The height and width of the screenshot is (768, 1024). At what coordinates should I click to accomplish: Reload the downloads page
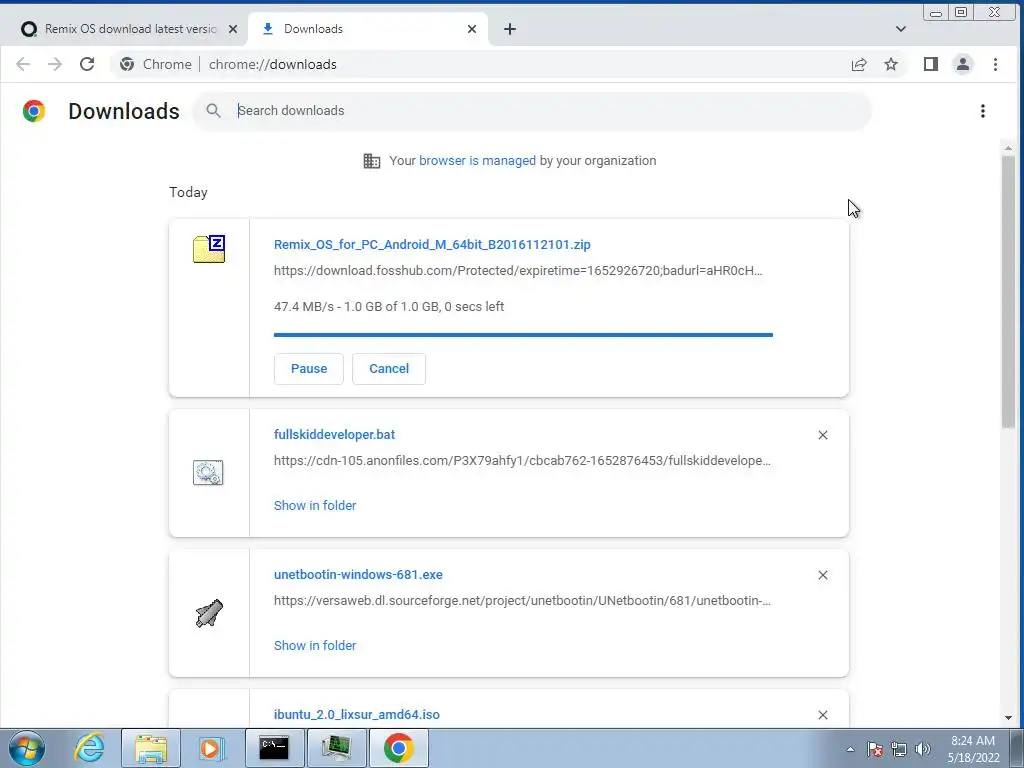(87, 64)
